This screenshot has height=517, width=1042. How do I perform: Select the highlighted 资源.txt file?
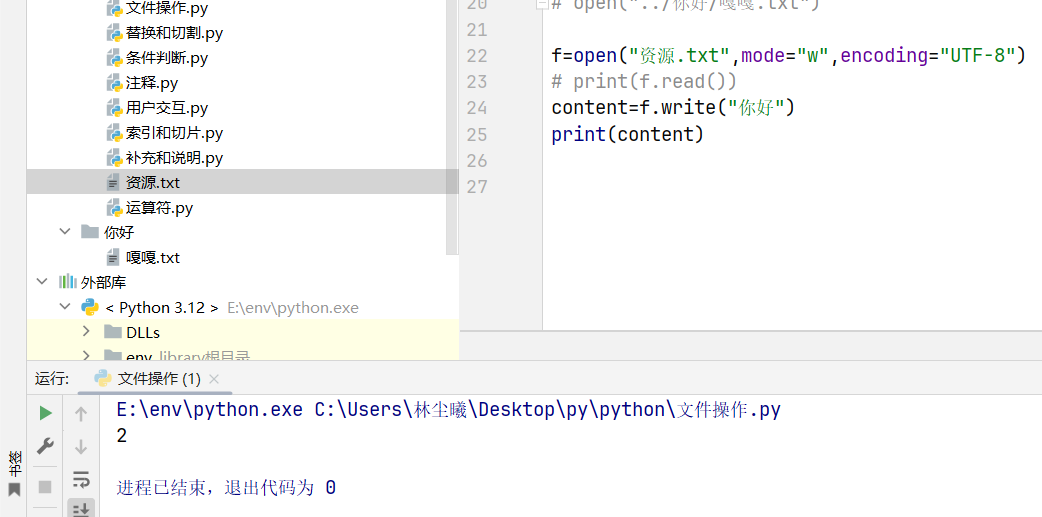tap(243, 182)
